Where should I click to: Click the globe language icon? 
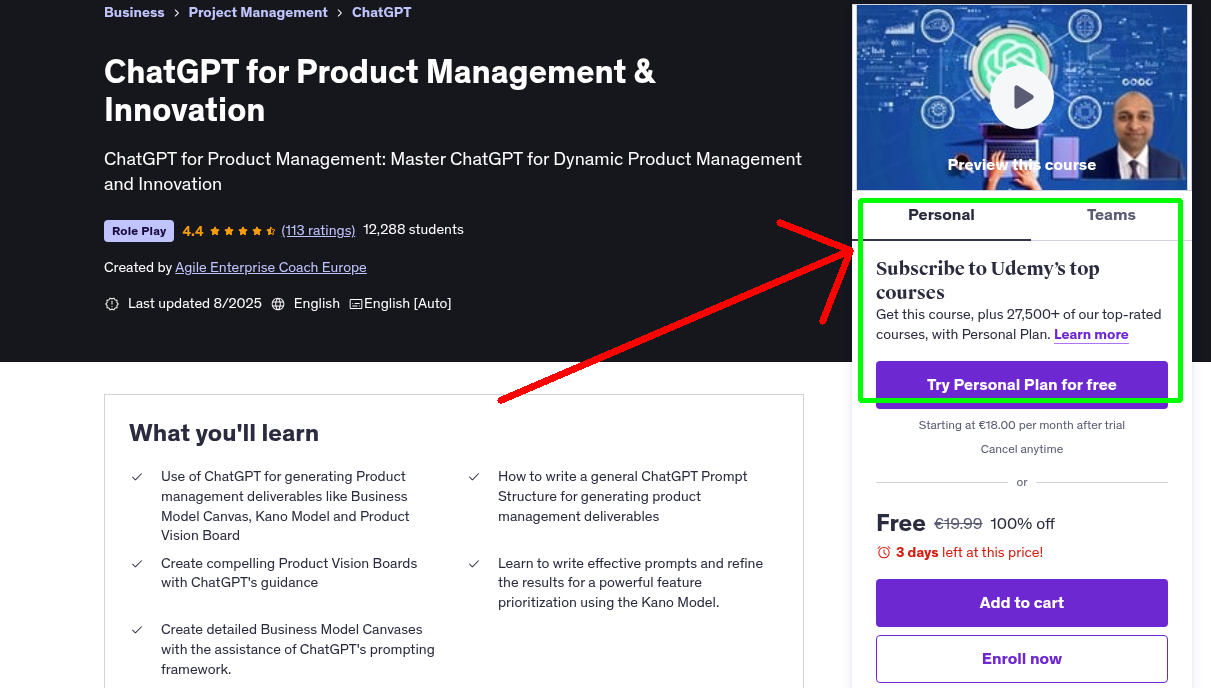click(x=278, y=304)
